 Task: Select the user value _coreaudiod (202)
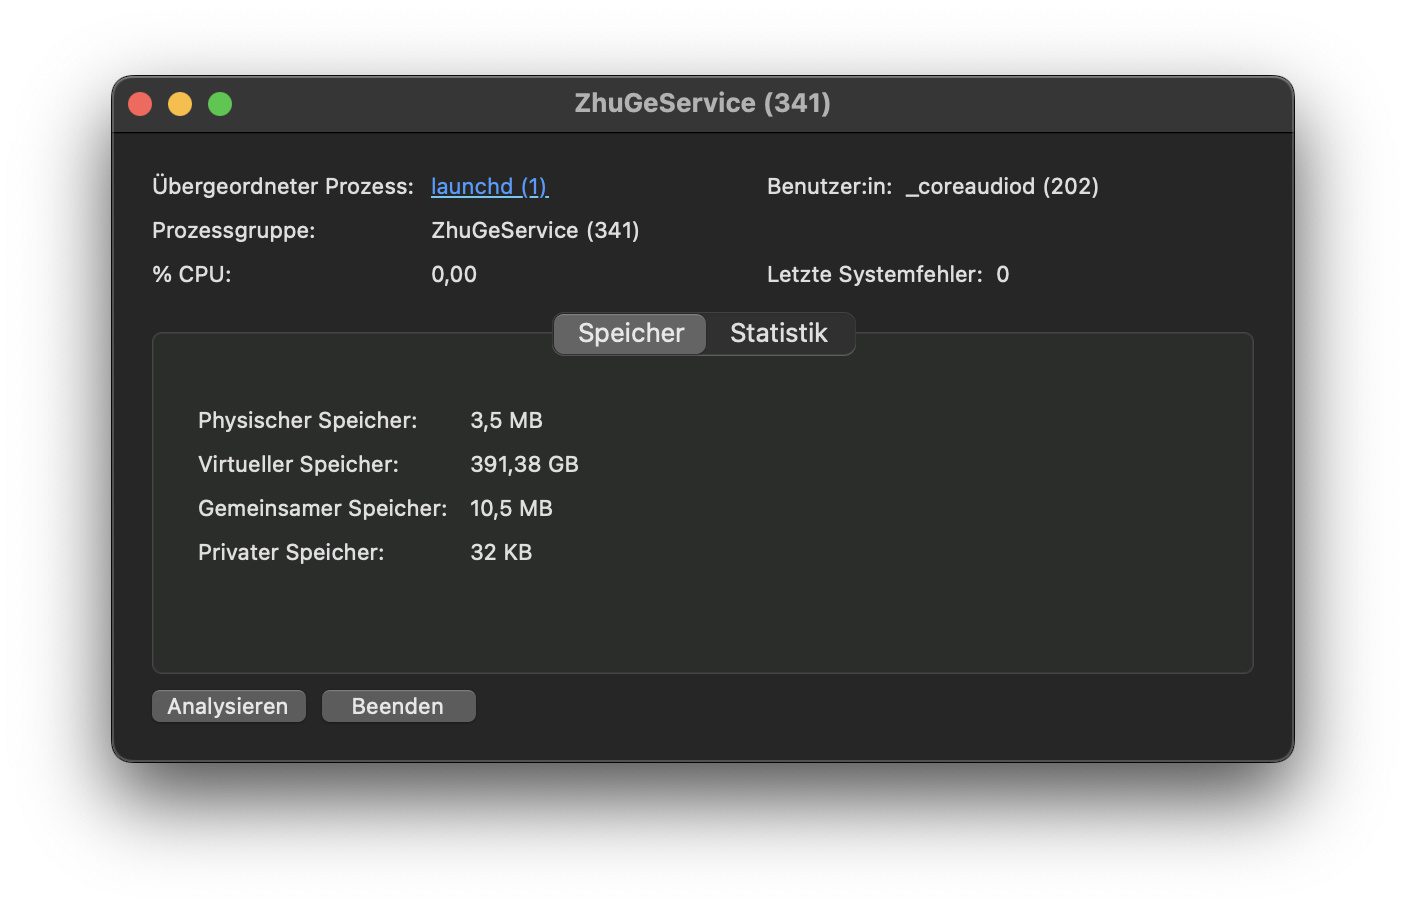(1002, 187)
